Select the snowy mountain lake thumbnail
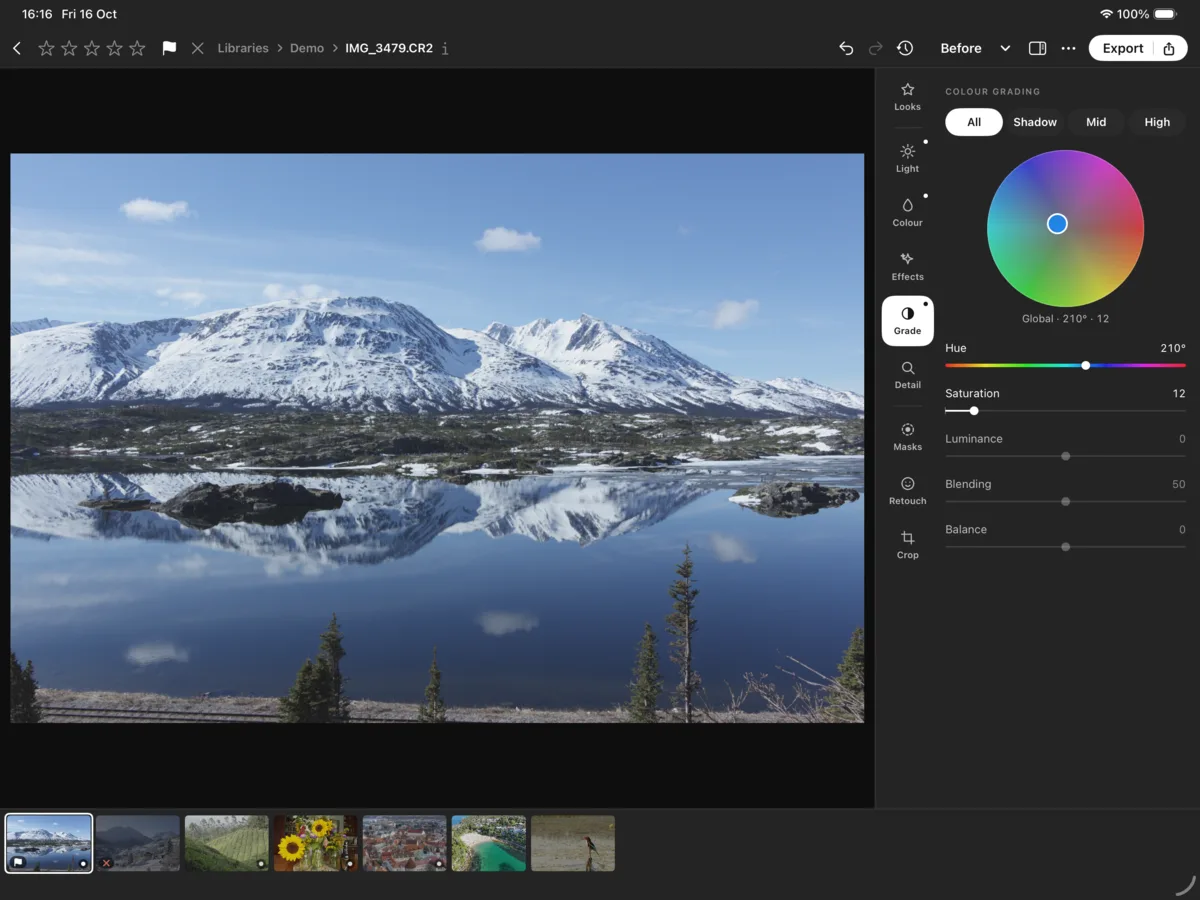This screenshot has height=900, width=1200. coord(49,843)
